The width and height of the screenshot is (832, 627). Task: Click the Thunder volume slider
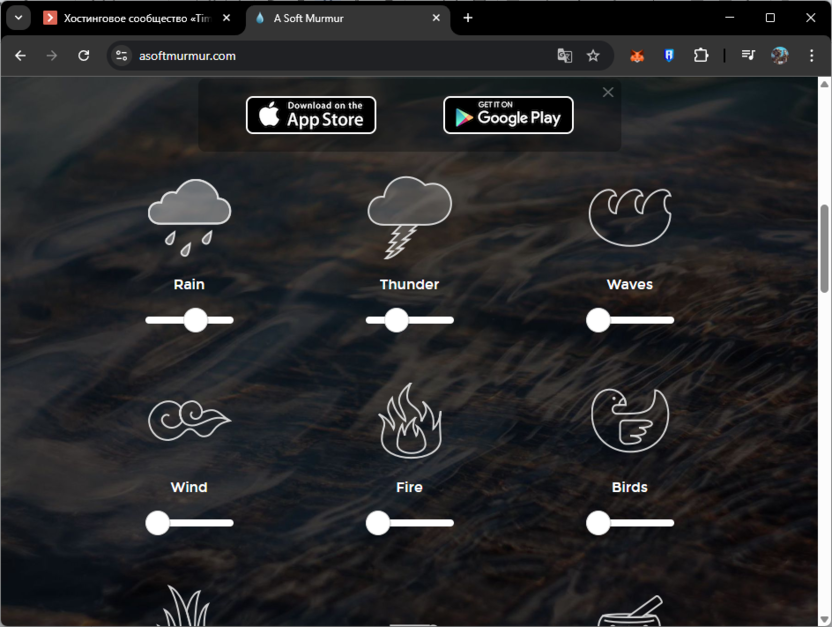tap(410, 320)
